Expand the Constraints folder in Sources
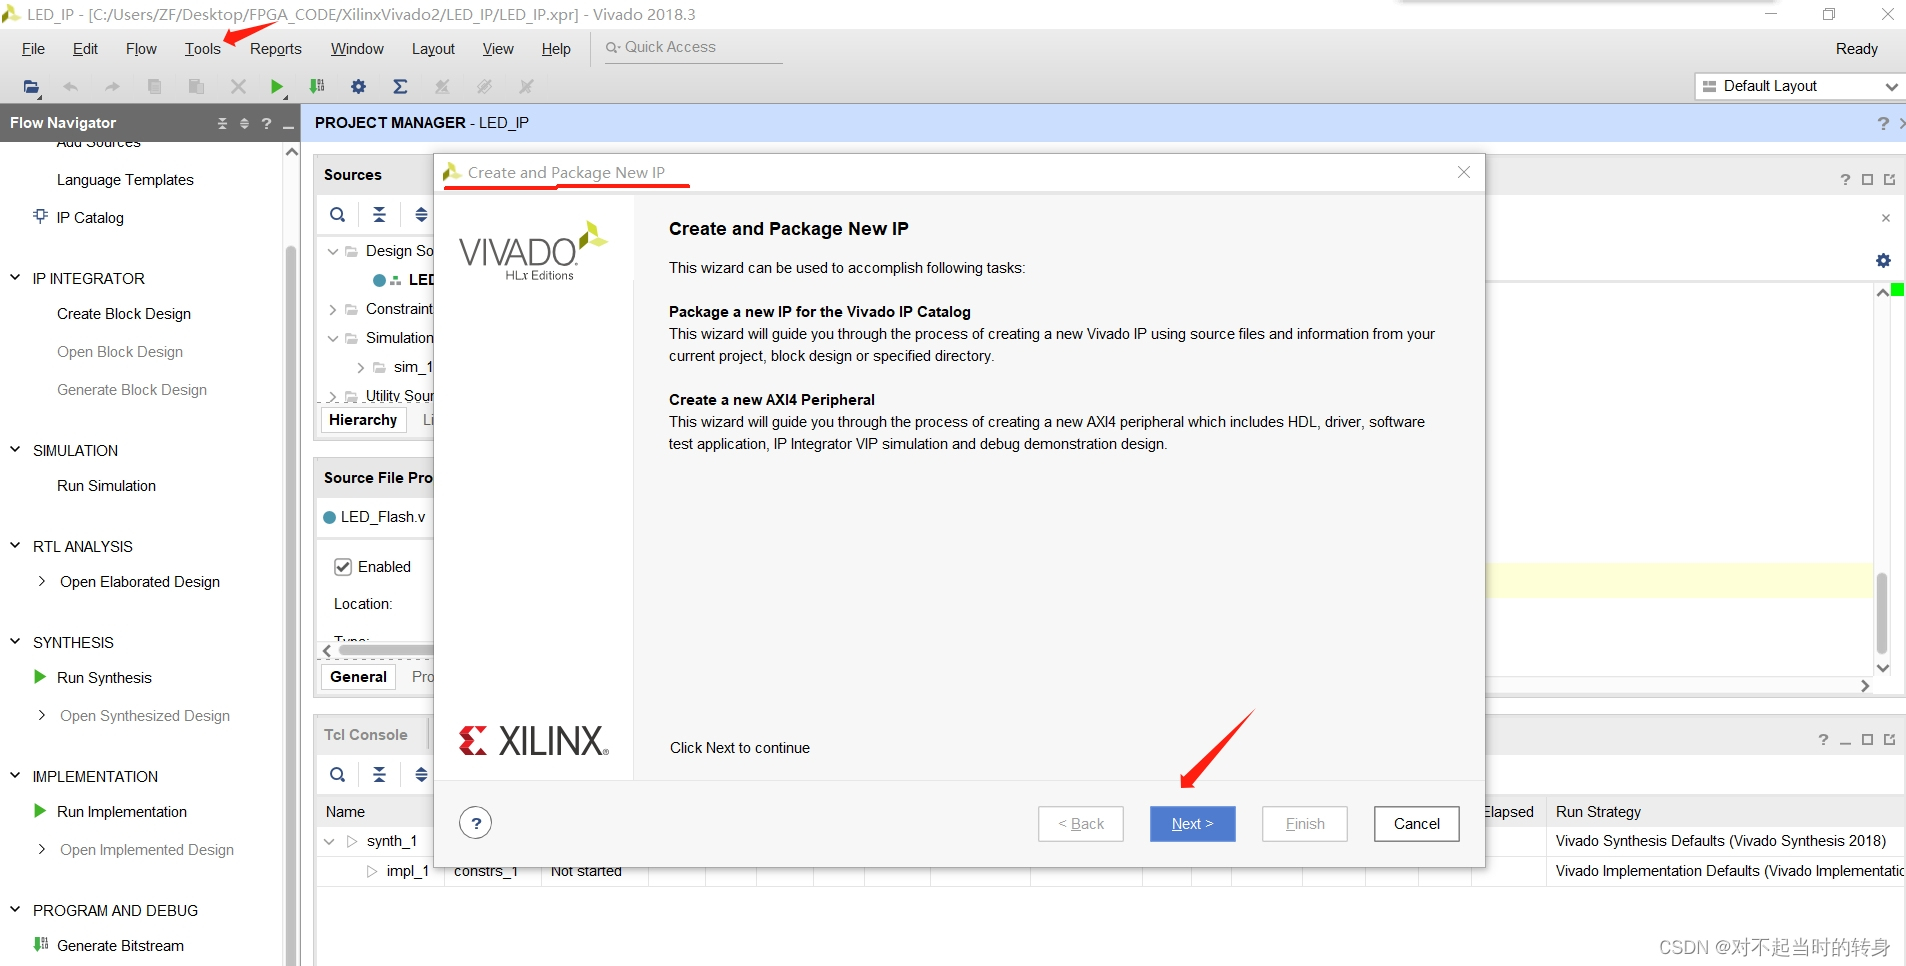The image size is (1906, 966). click(332, 310)
